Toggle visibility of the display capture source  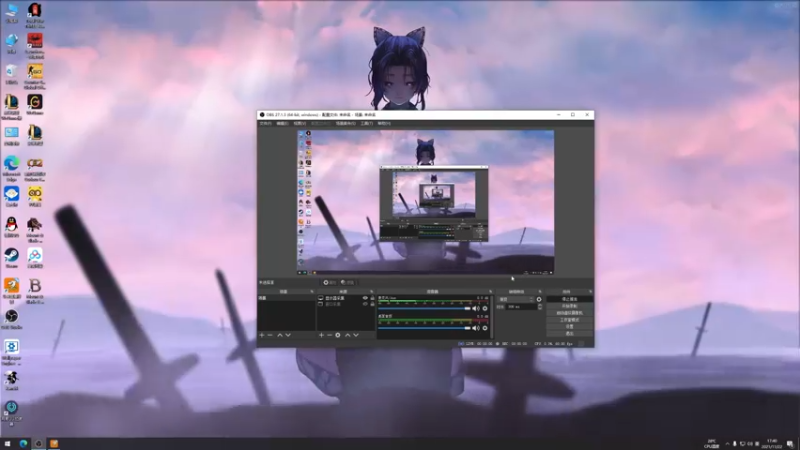point(365,297)
